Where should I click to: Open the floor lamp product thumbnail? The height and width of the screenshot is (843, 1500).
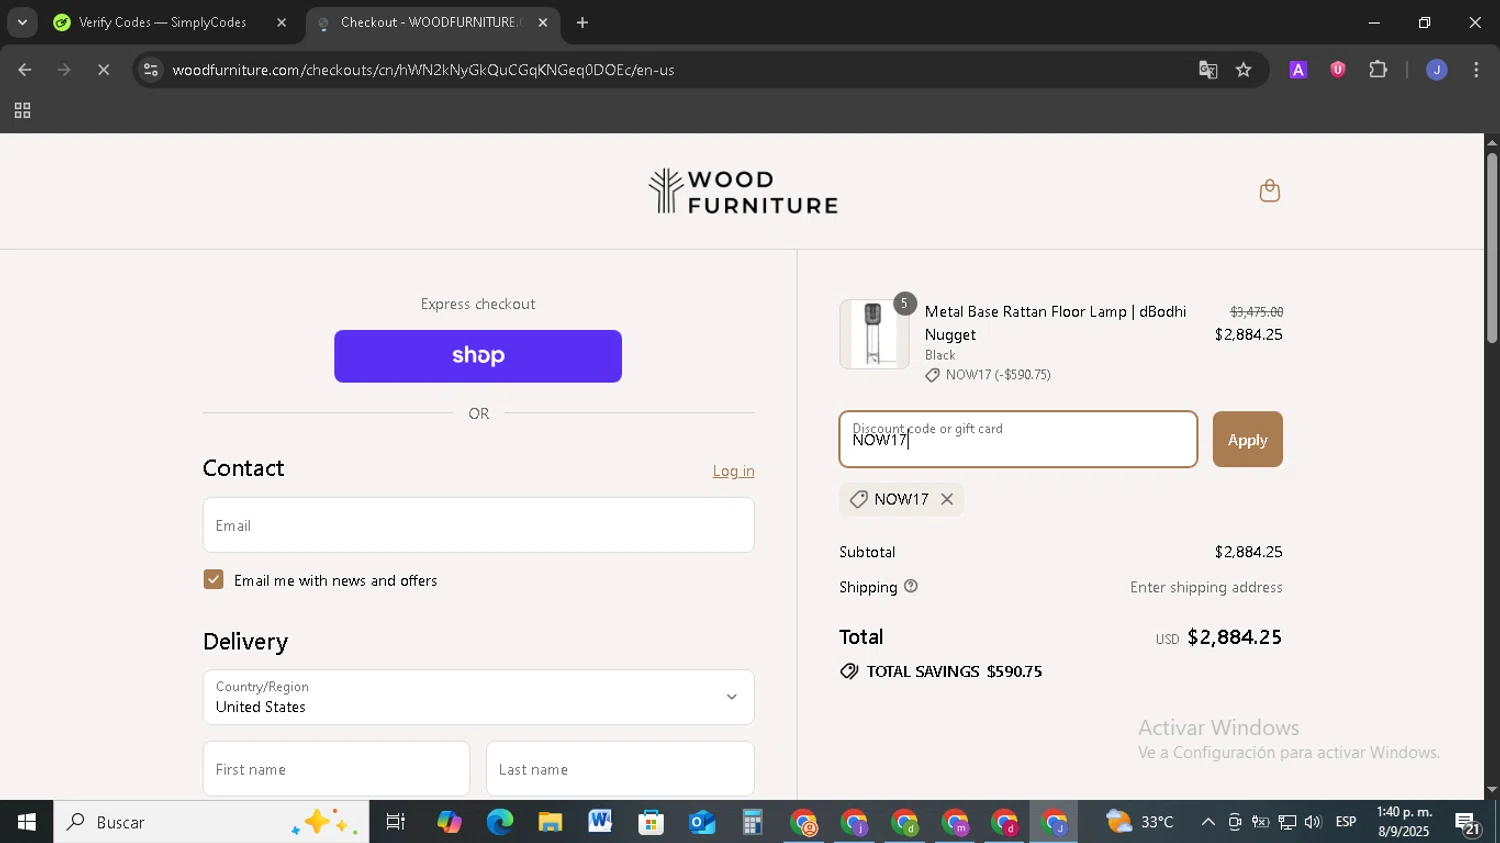coord(874,334)
